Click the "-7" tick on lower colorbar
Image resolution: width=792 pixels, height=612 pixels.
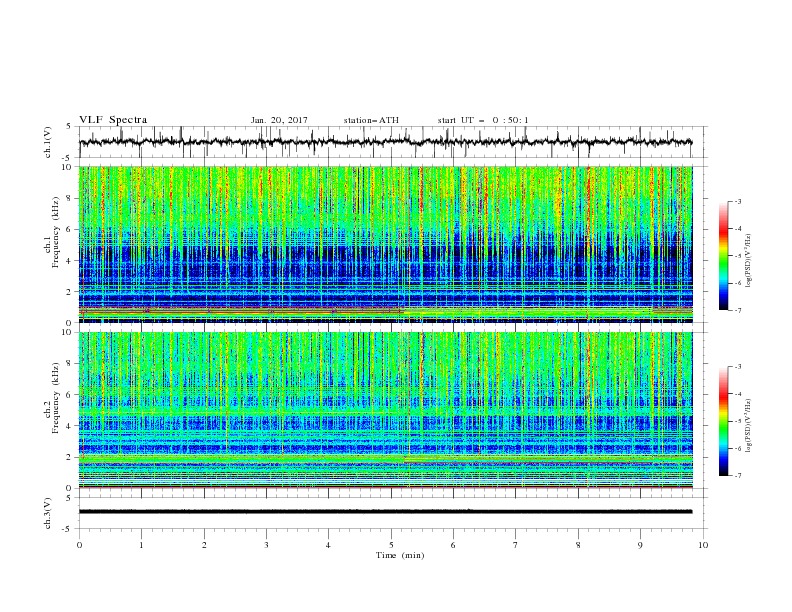(x=738, y=475)
